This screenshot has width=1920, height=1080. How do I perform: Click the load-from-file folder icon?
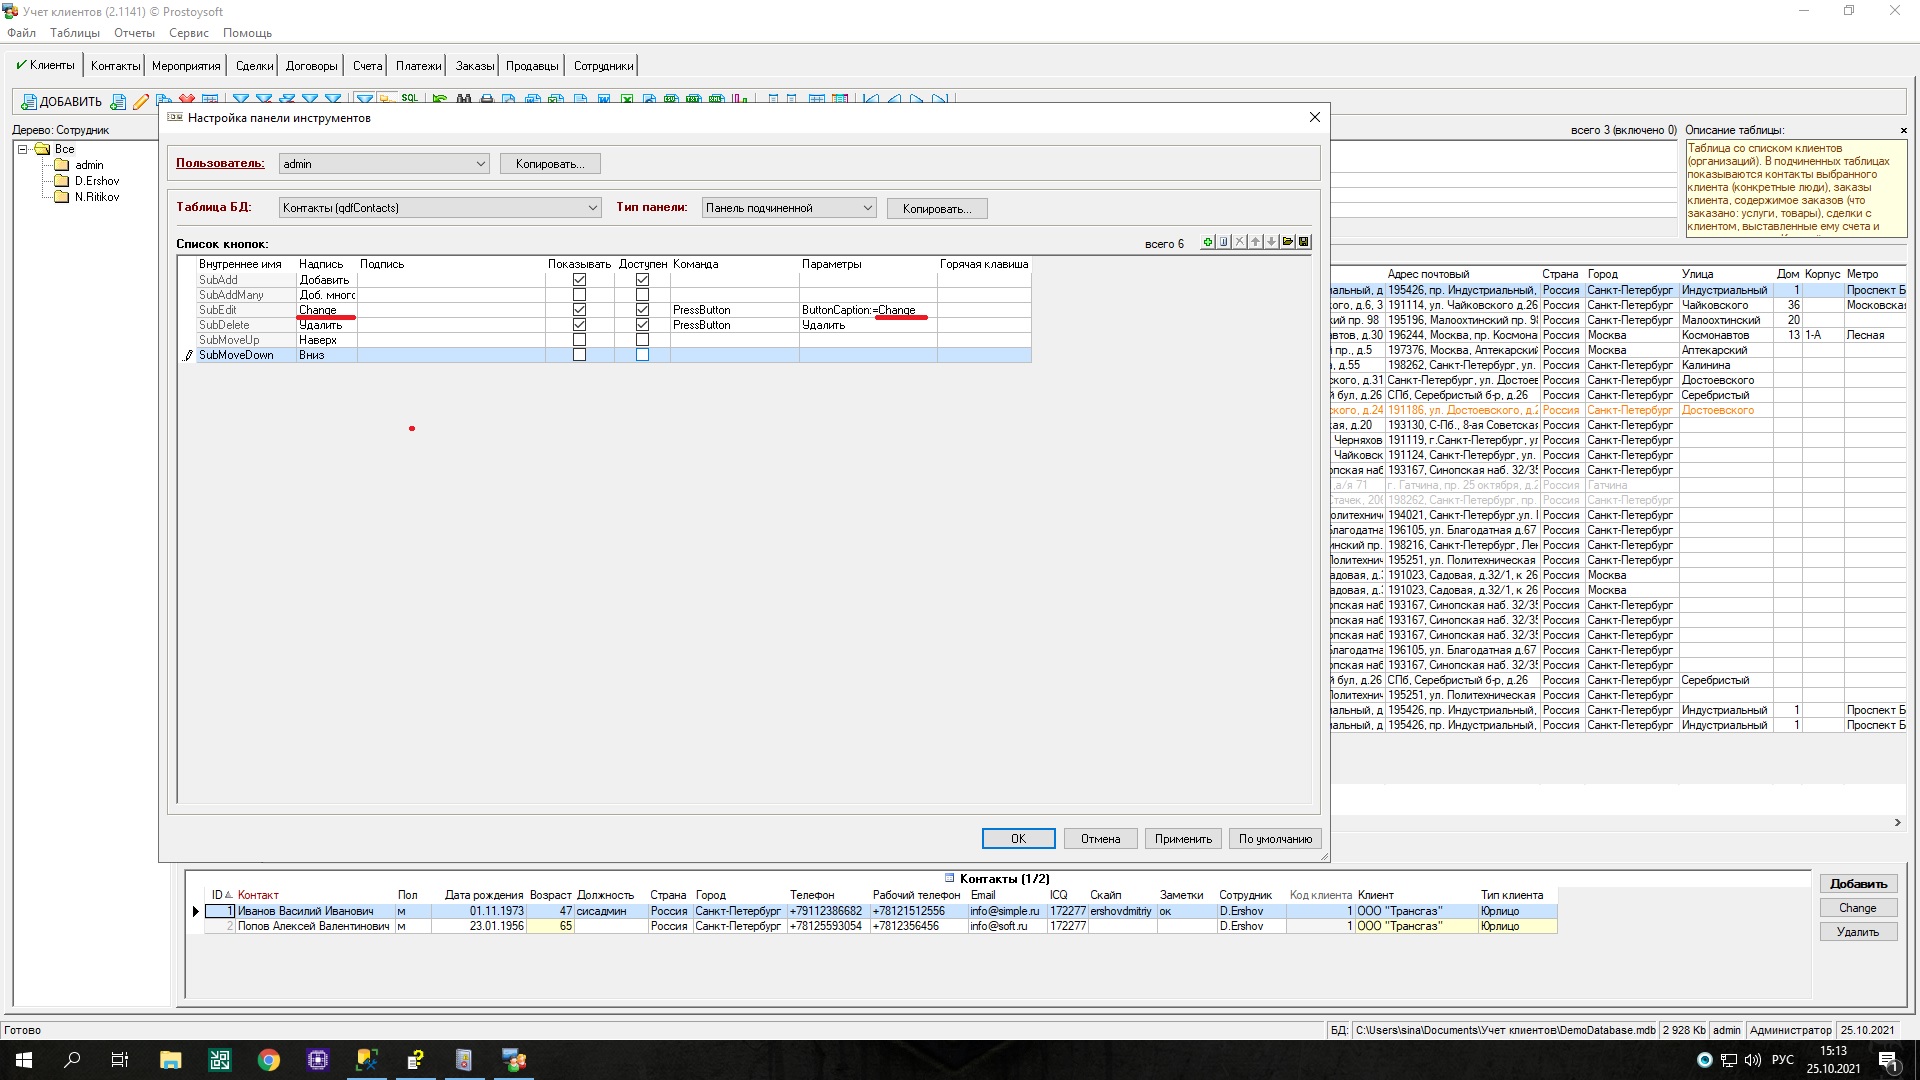coord(1288,242)
